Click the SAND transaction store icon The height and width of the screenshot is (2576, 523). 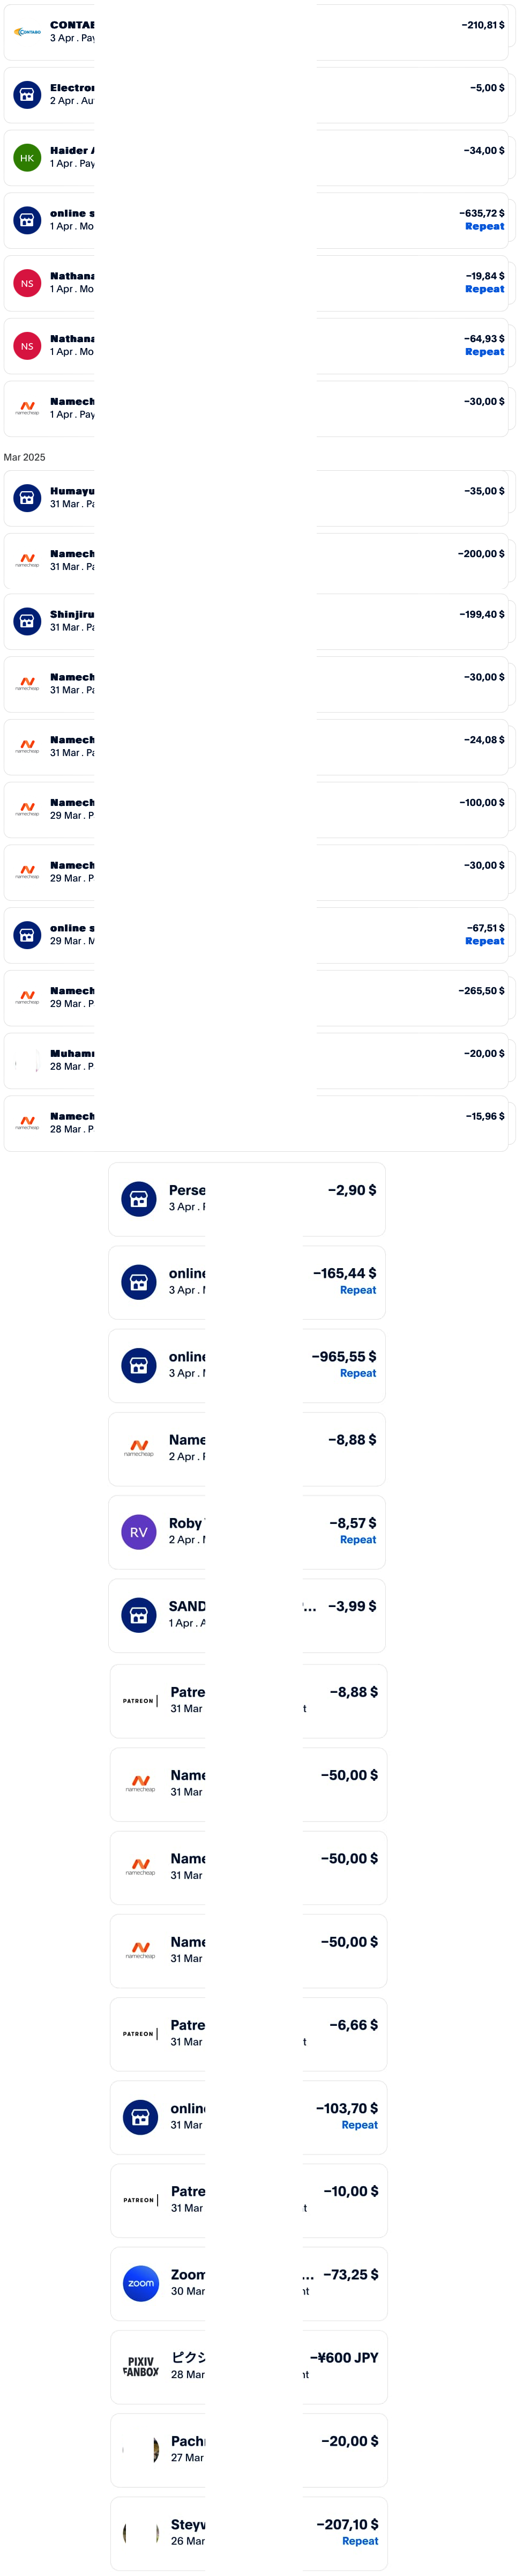139,1615
